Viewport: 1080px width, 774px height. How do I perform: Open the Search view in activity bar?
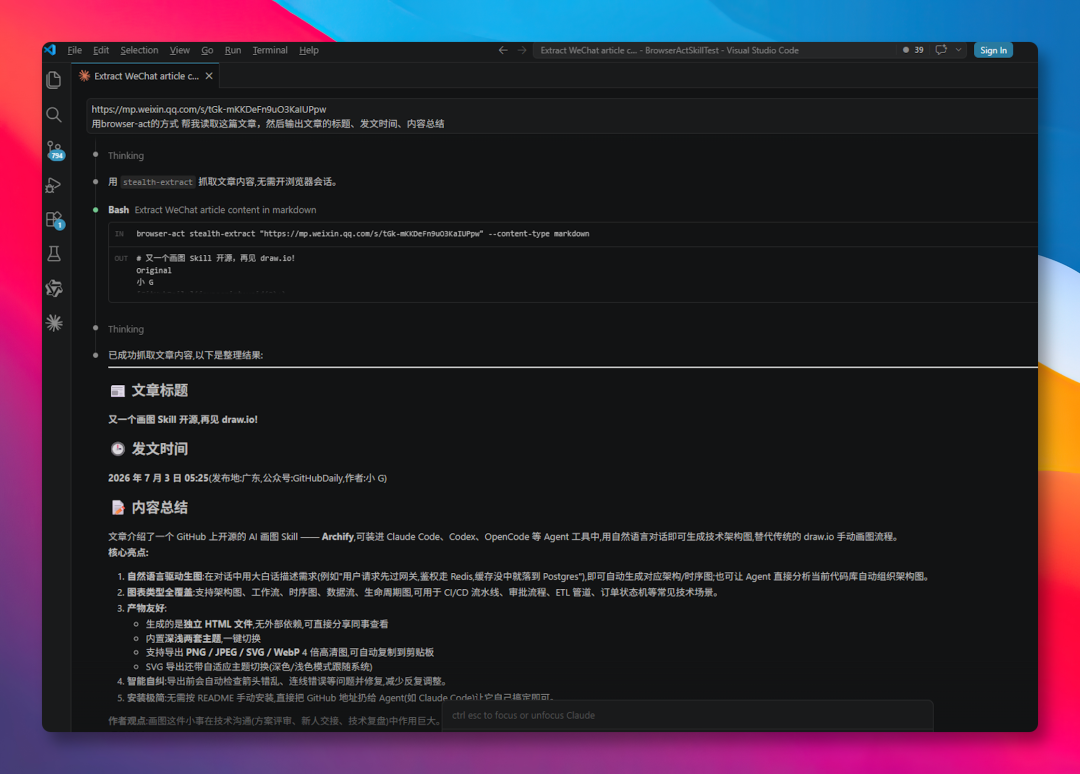54,114
